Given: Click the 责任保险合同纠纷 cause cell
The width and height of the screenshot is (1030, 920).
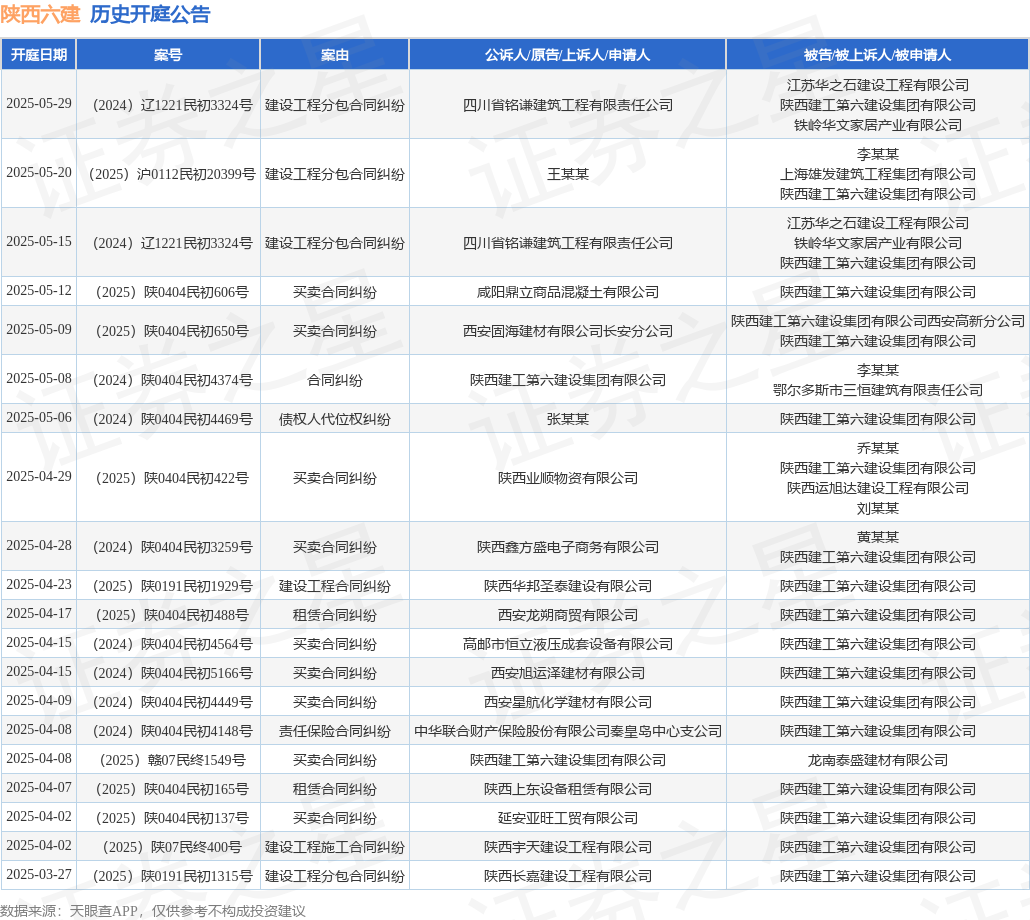Looking at the screenshot, I should coord(334,731).
